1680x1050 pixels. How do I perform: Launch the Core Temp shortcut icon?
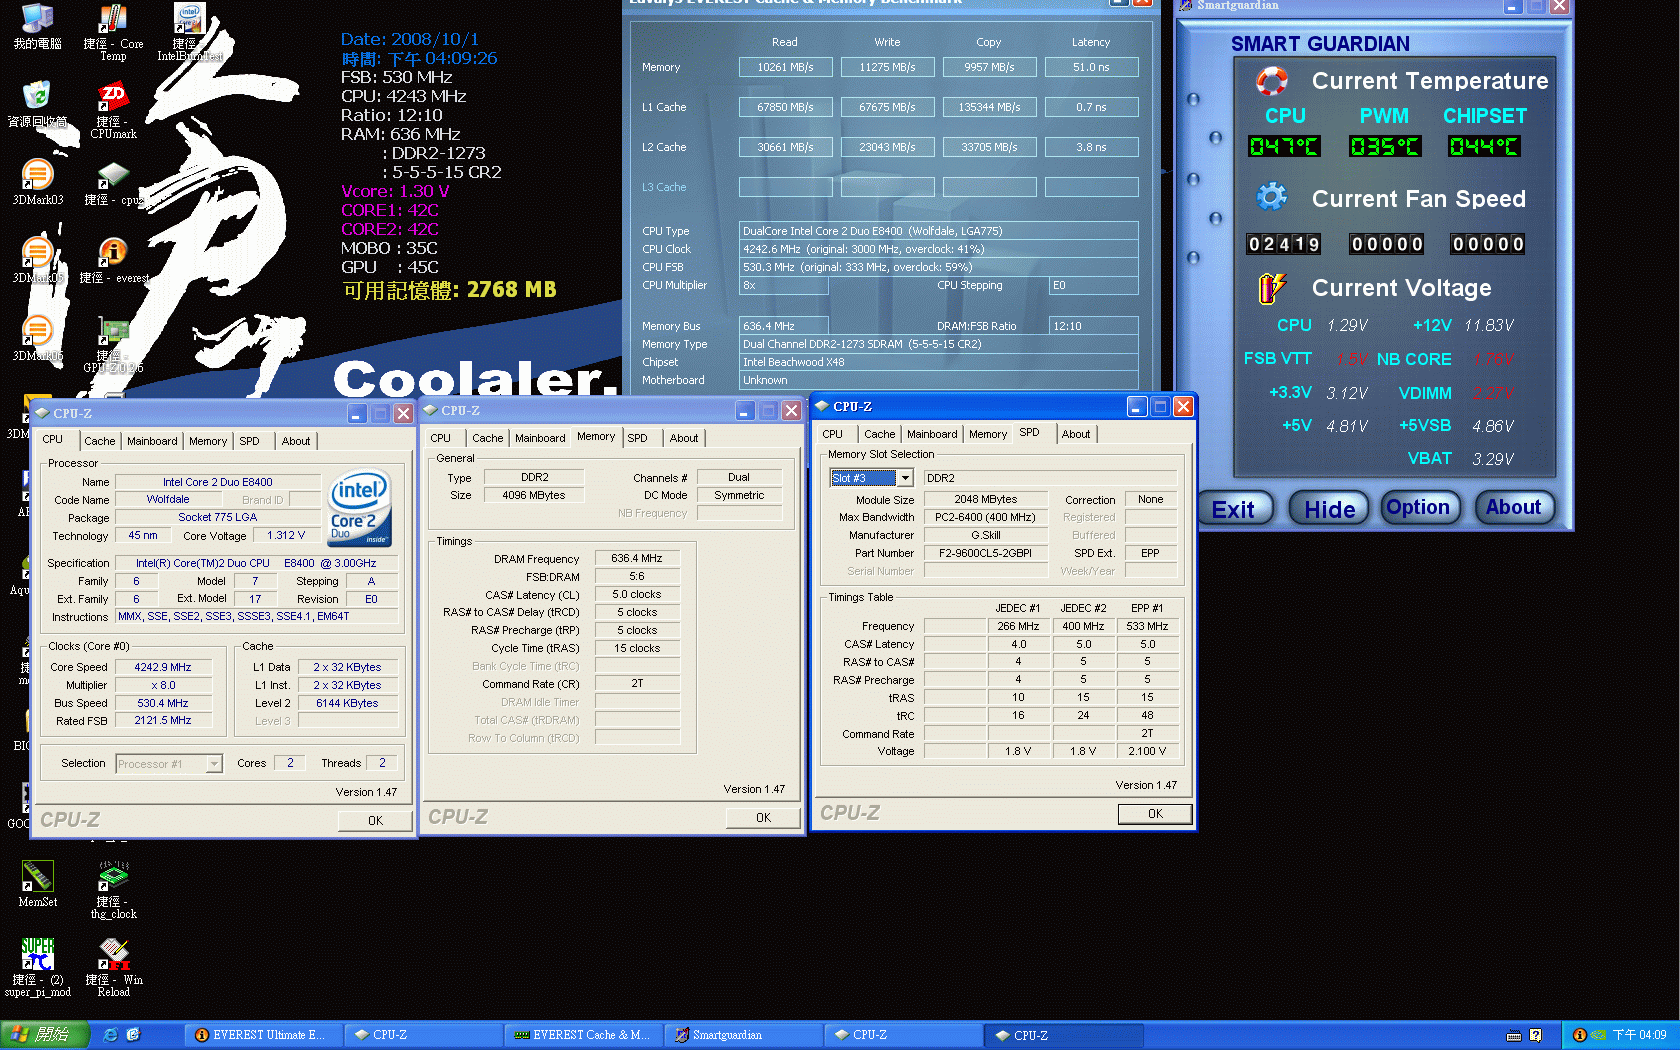[113, 32]
